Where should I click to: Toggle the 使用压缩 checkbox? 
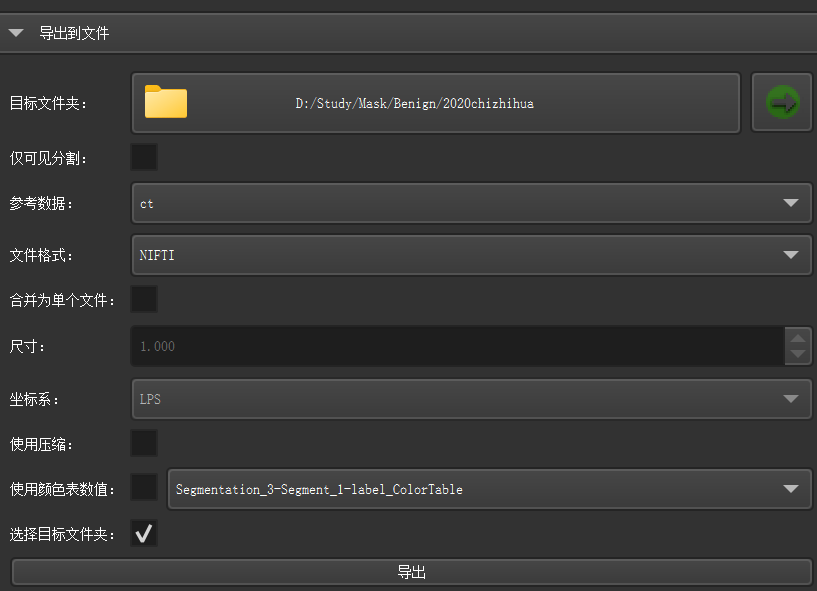pyautogui.click(x=144, y=443)
